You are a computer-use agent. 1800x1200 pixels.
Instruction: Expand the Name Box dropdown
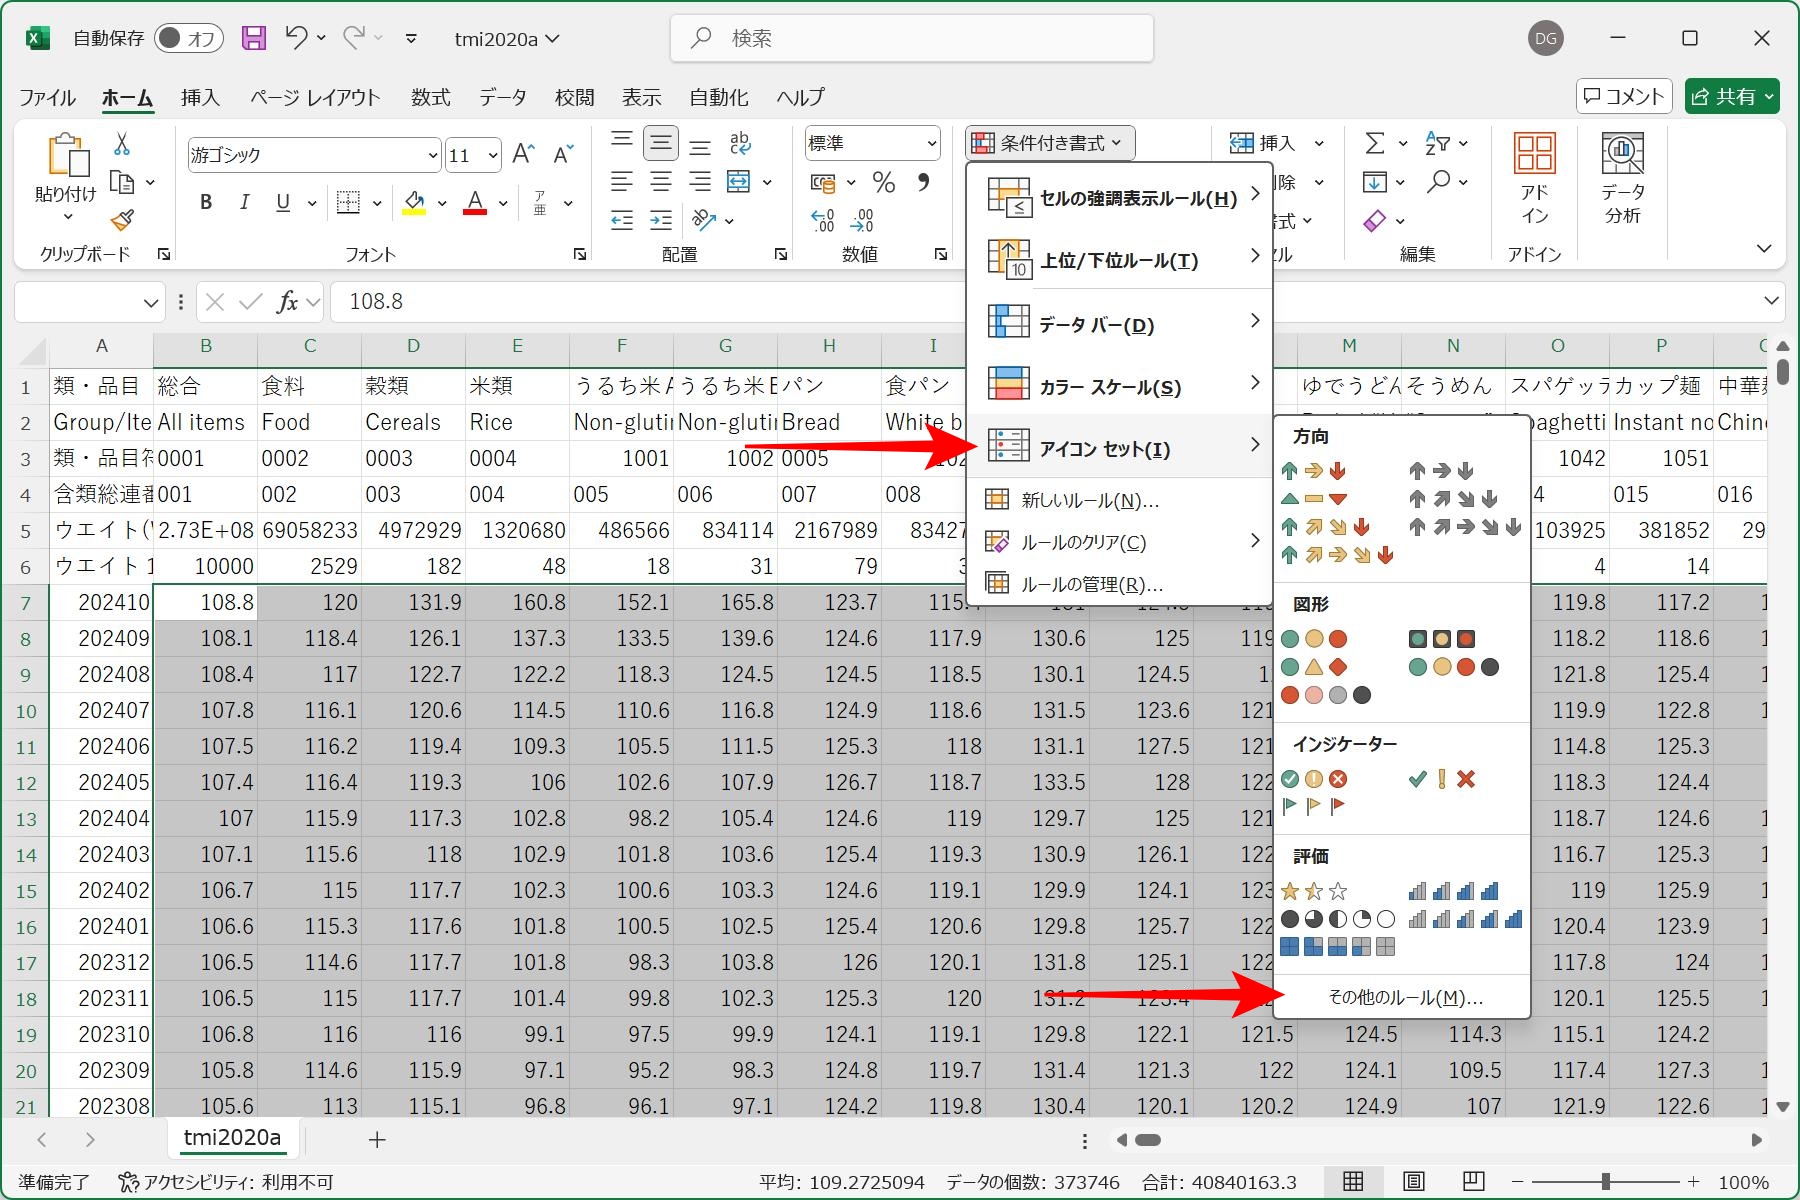151,301
